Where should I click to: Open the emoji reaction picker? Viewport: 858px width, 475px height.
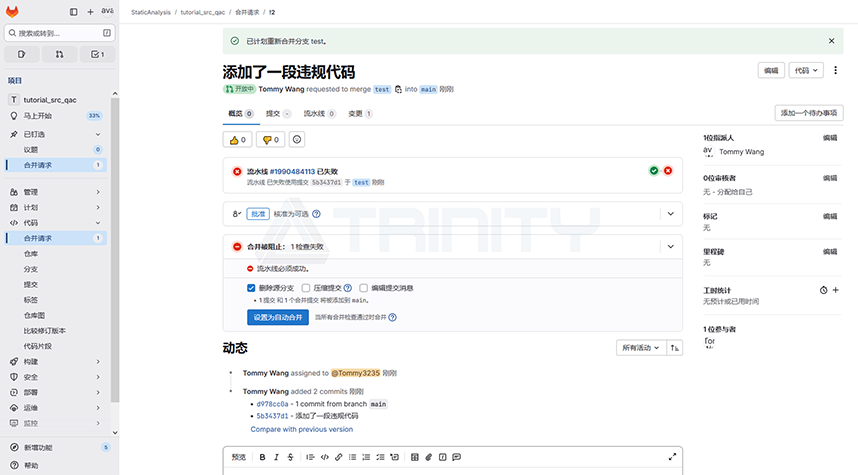point(297,139)
